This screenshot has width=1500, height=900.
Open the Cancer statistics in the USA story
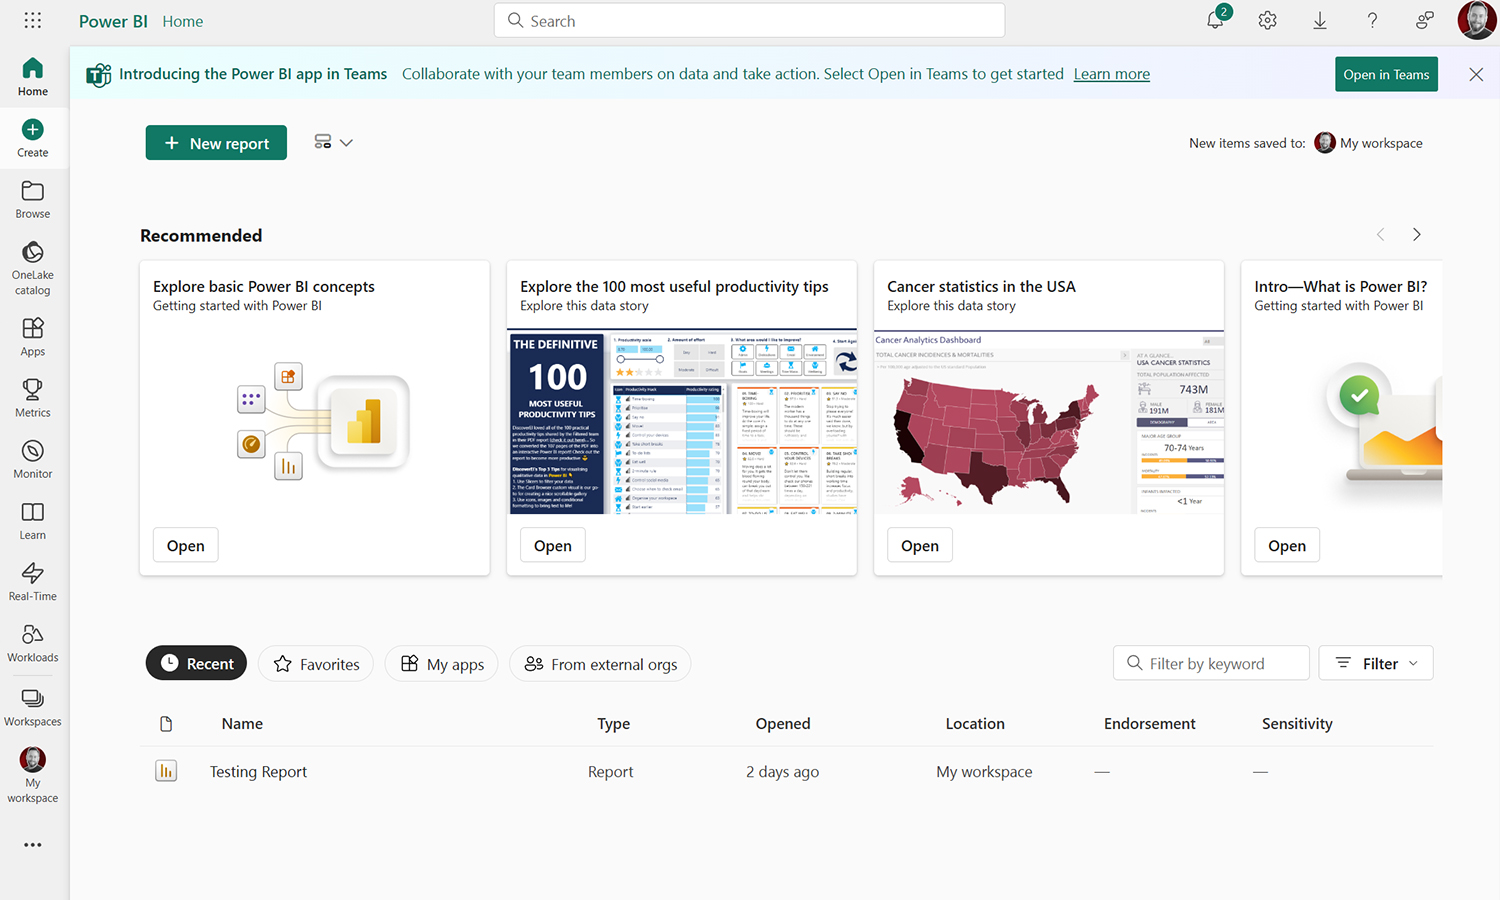point(919,544)
